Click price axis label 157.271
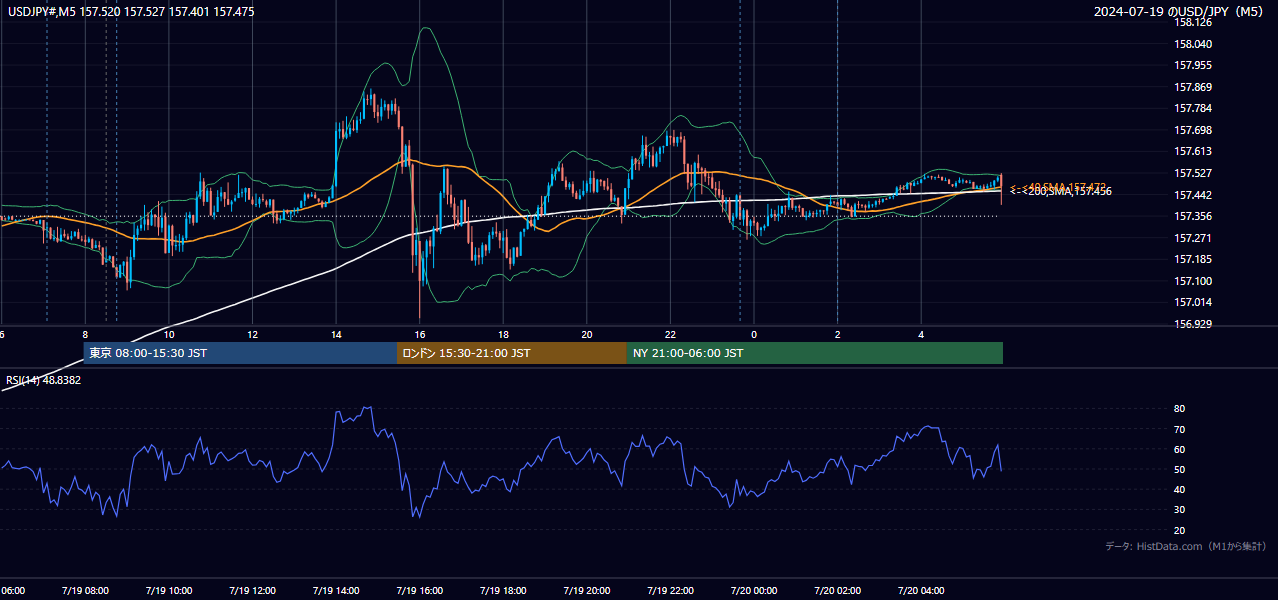1278x600 pixels. coord(1193,238)
